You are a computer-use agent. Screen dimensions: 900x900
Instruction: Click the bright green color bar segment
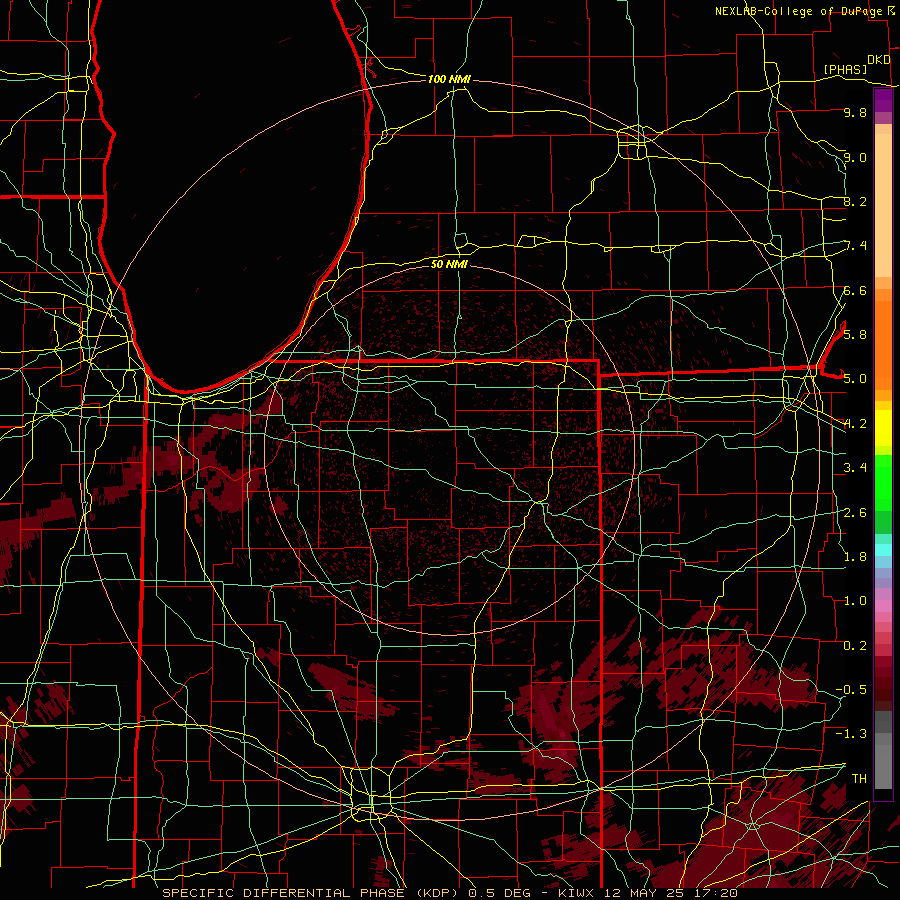[883, 482]
